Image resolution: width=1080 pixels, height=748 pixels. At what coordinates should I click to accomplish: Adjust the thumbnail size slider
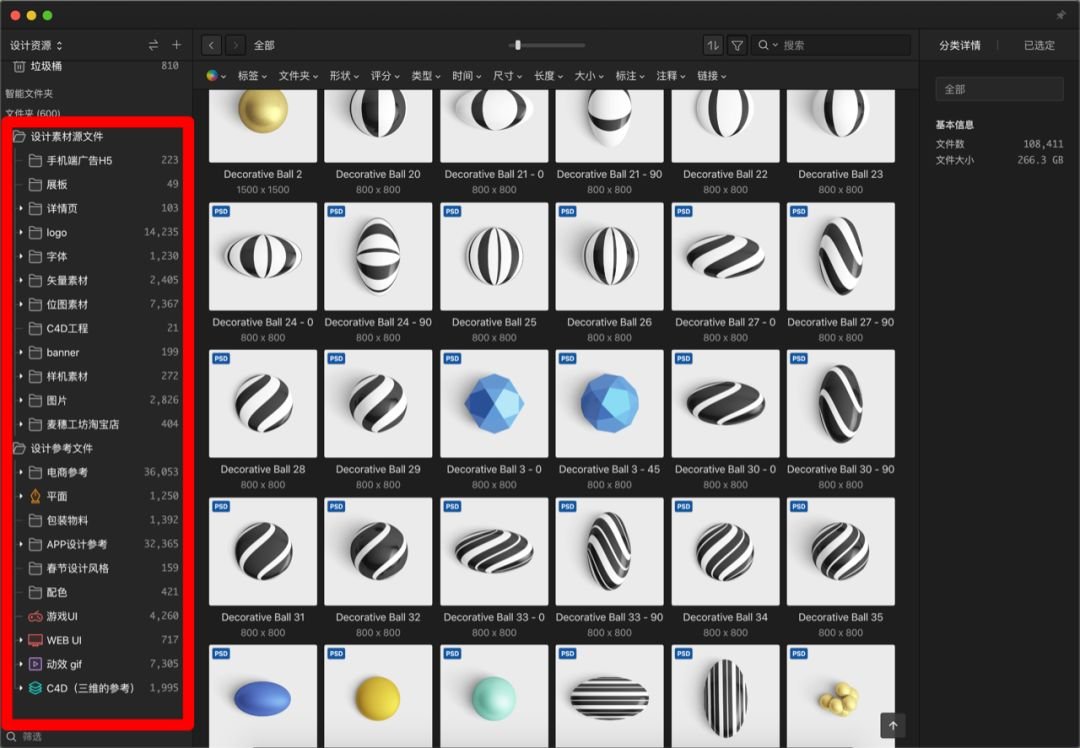(518, 45)
